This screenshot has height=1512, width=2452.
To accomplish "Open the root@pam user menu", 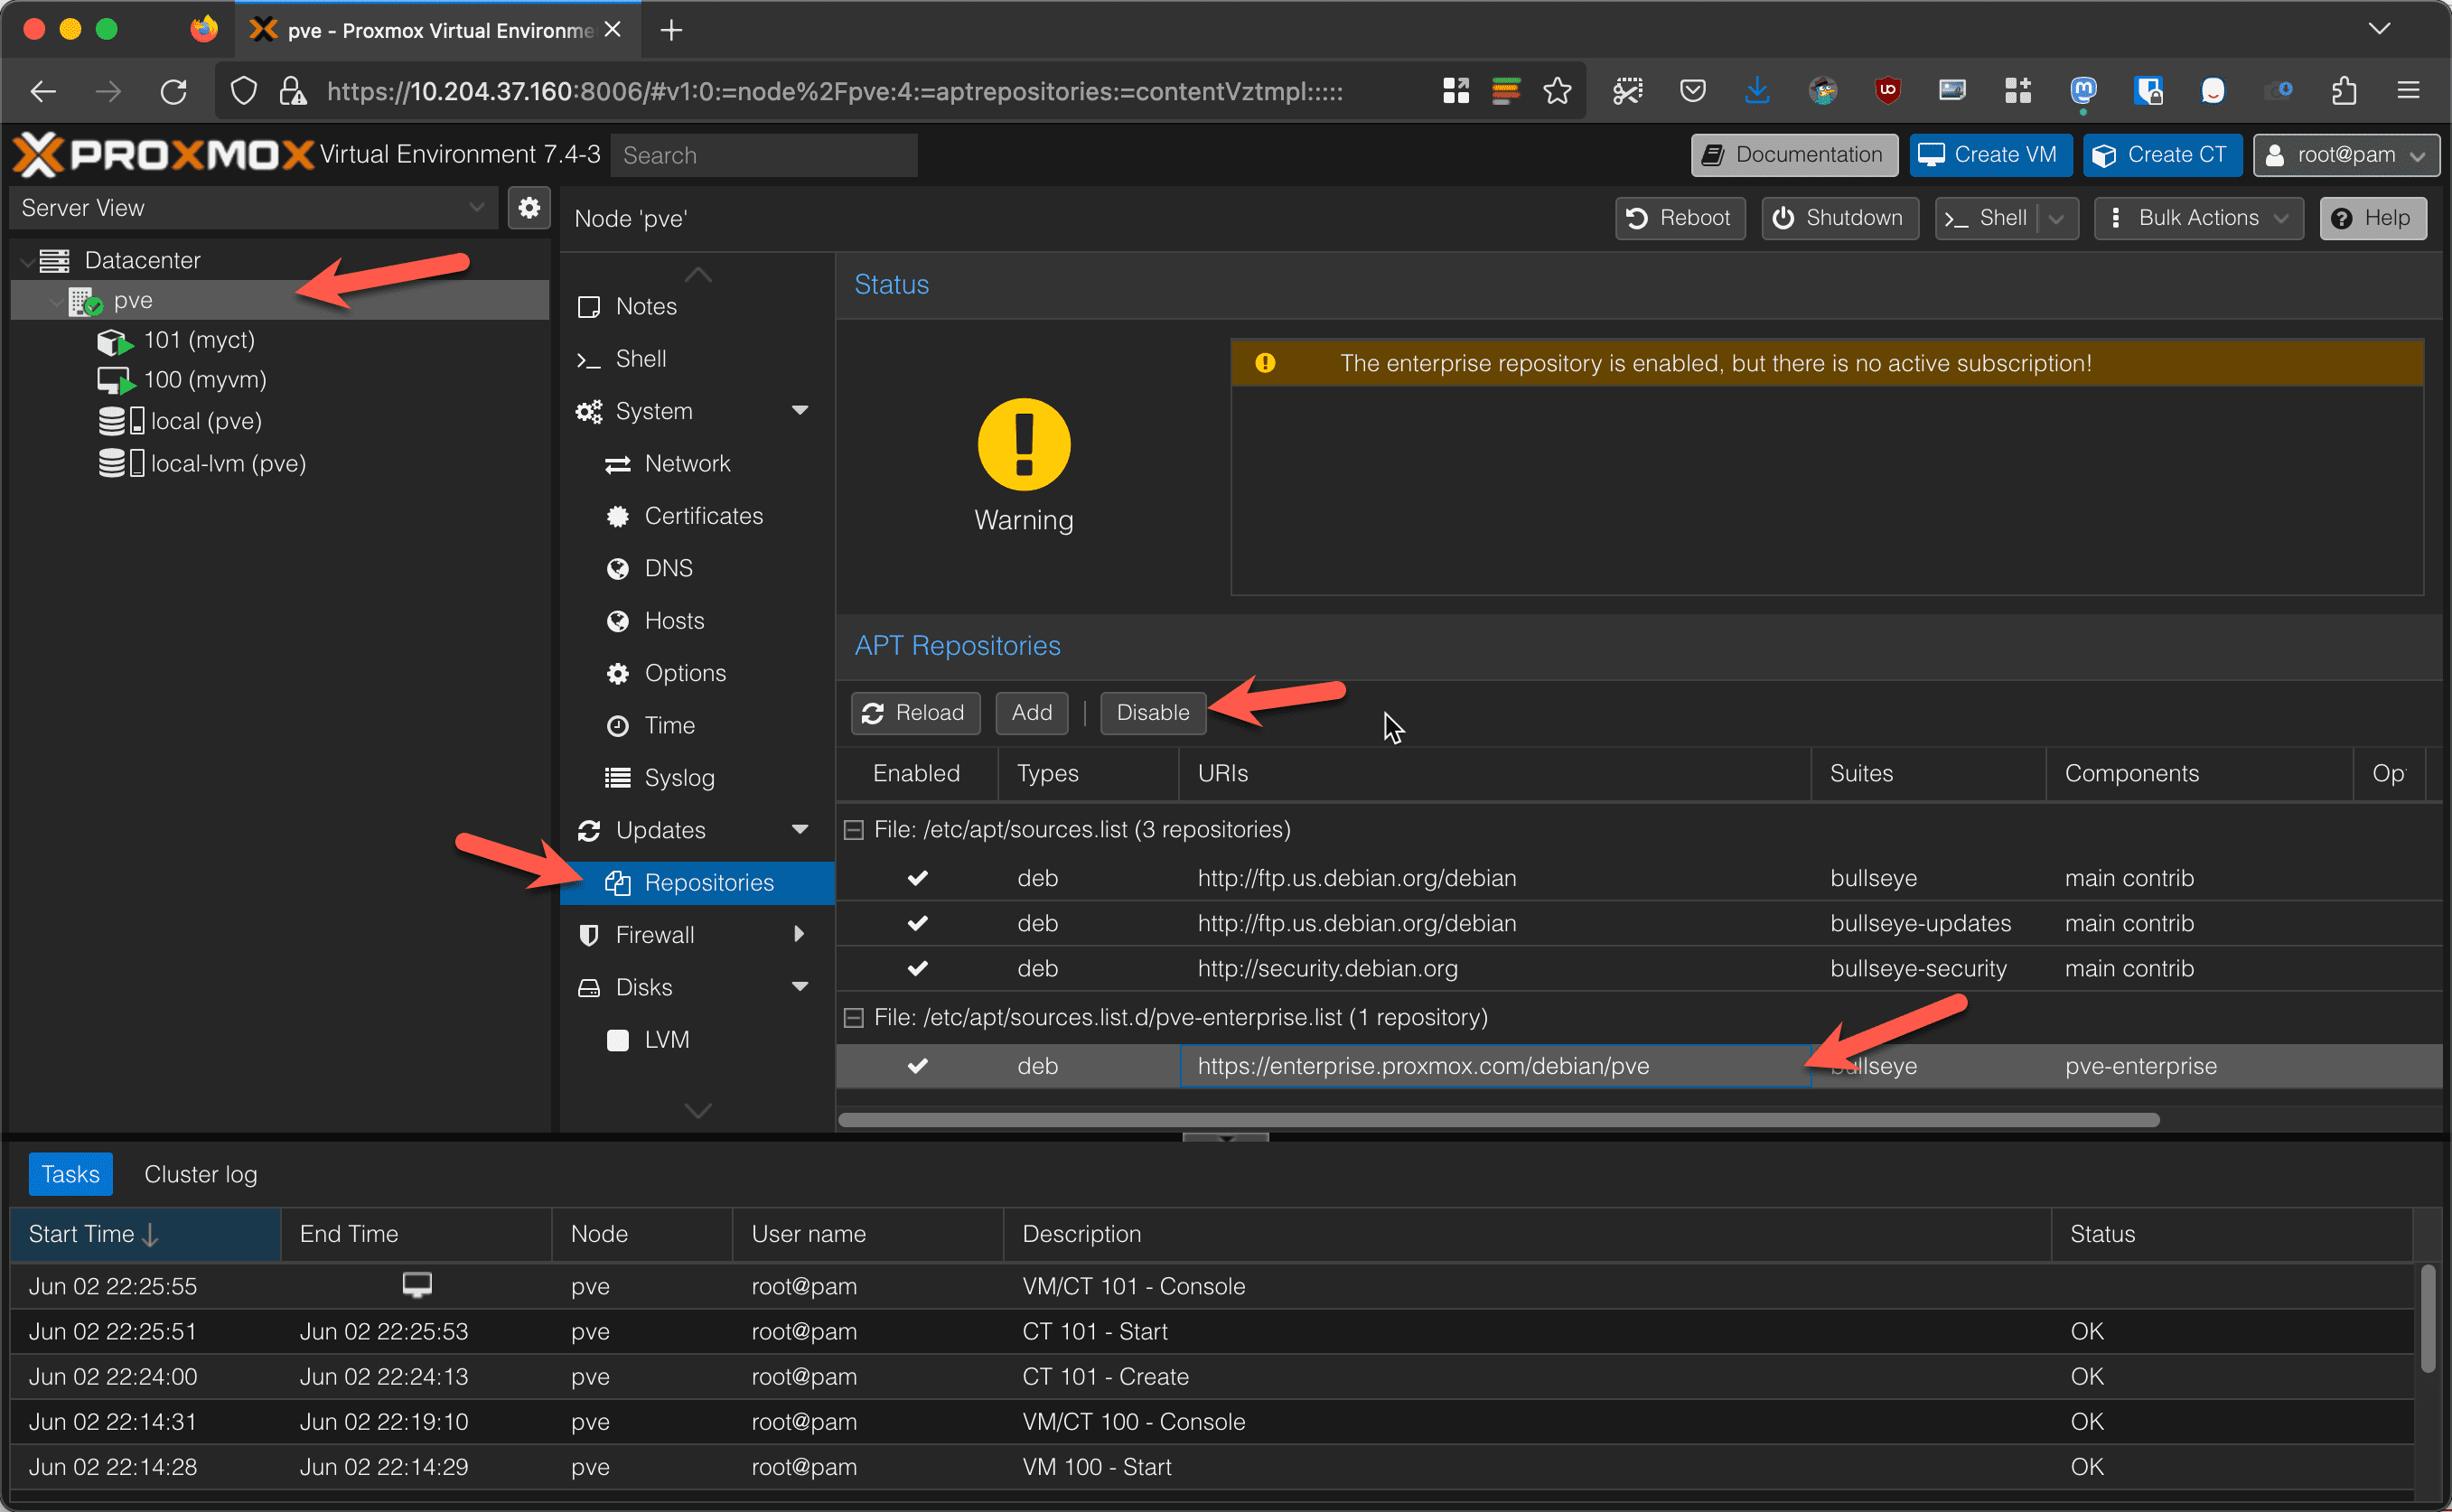I will [x=2346, y=155].
